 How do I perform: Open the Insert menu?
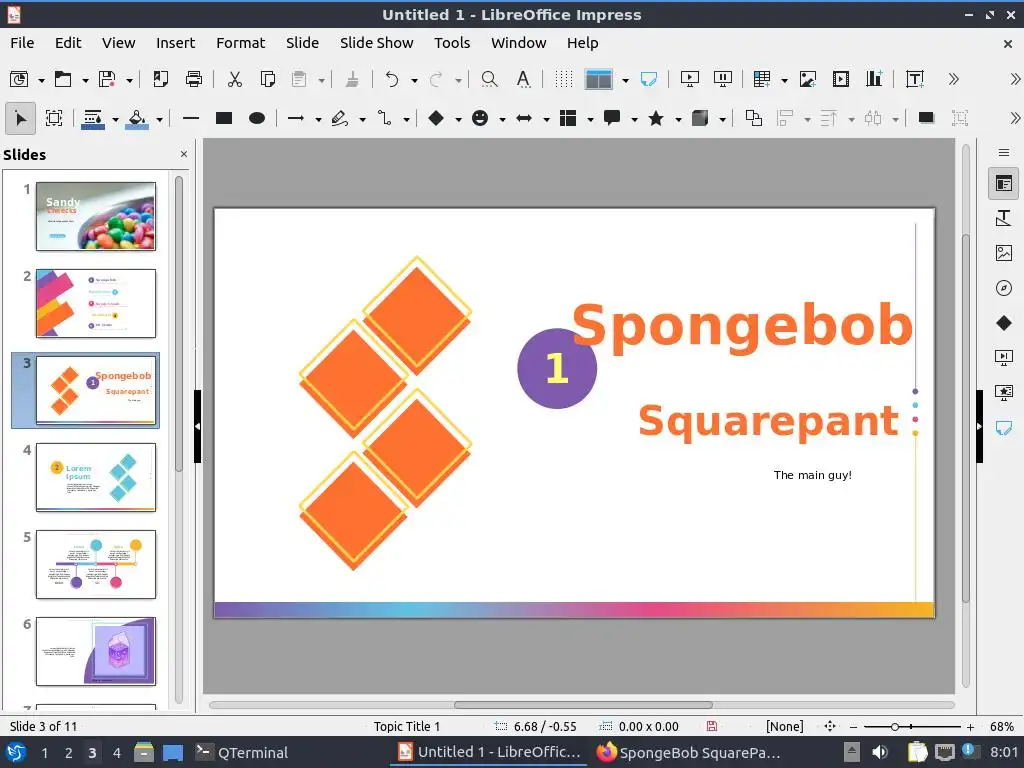(x=175, y=43)
